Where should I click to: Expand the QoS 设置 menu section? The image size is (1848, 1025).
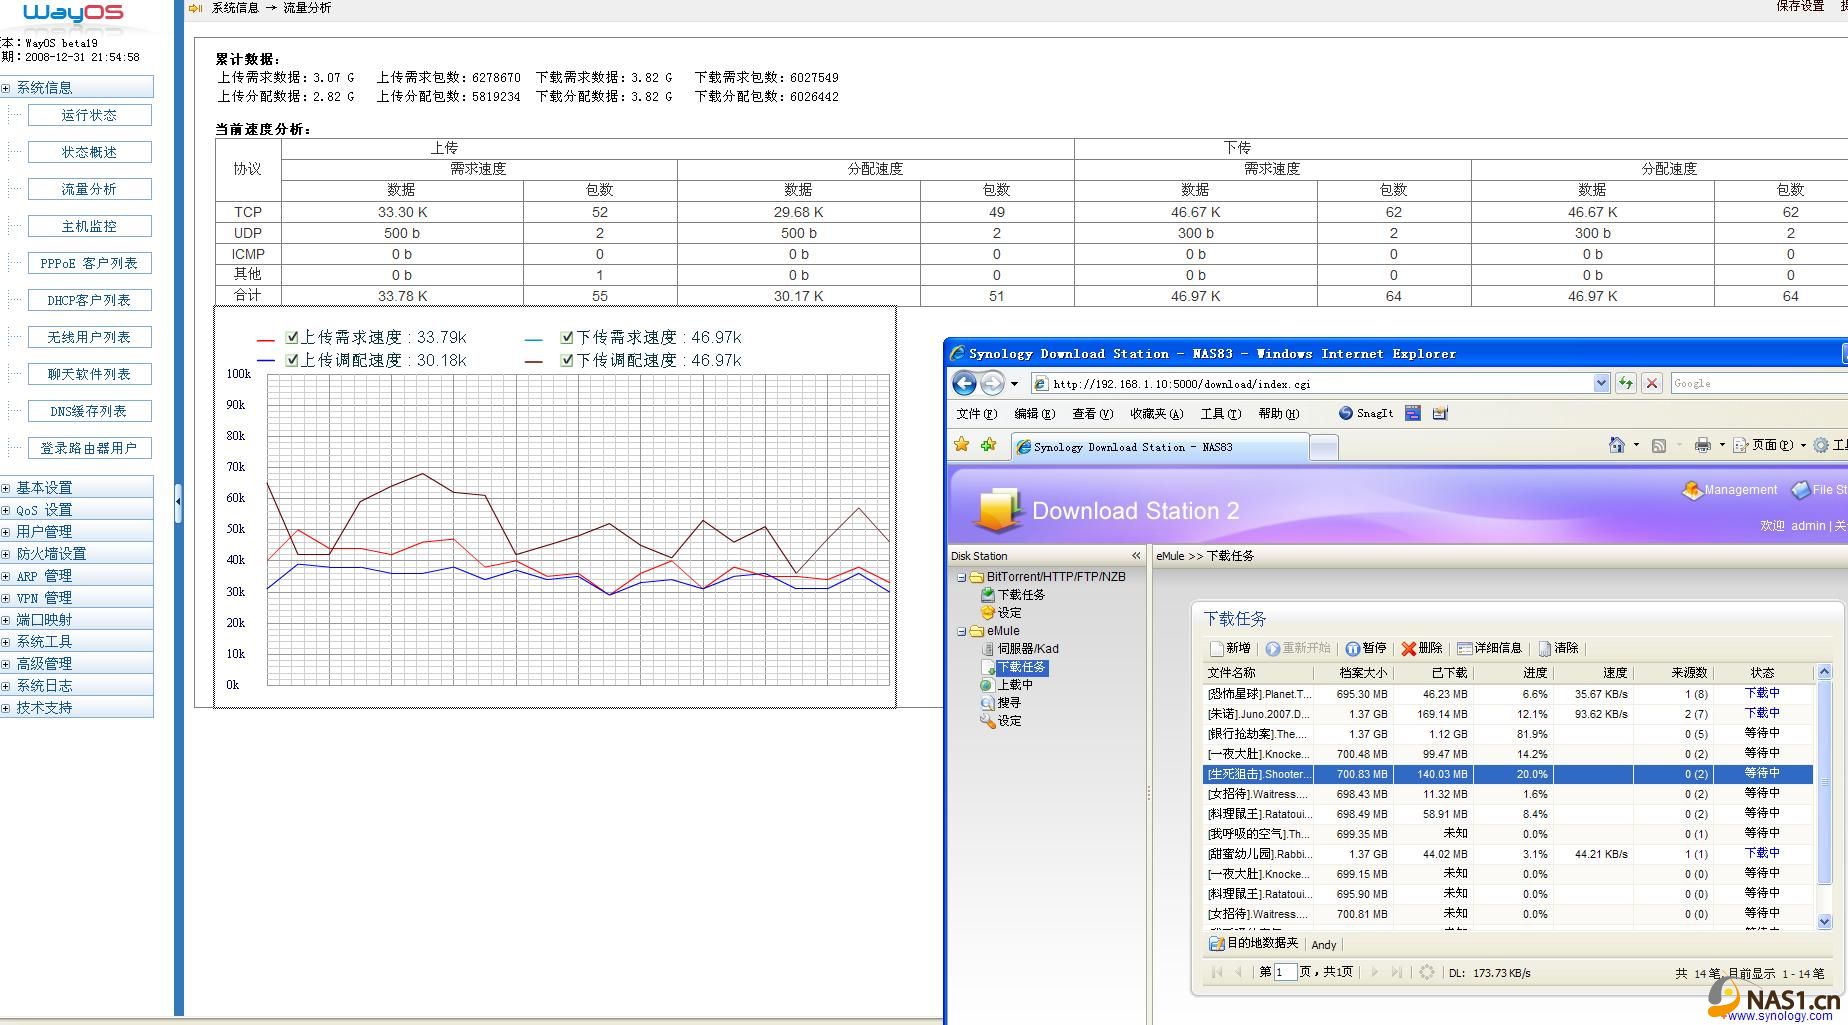[x=6, y=510]
